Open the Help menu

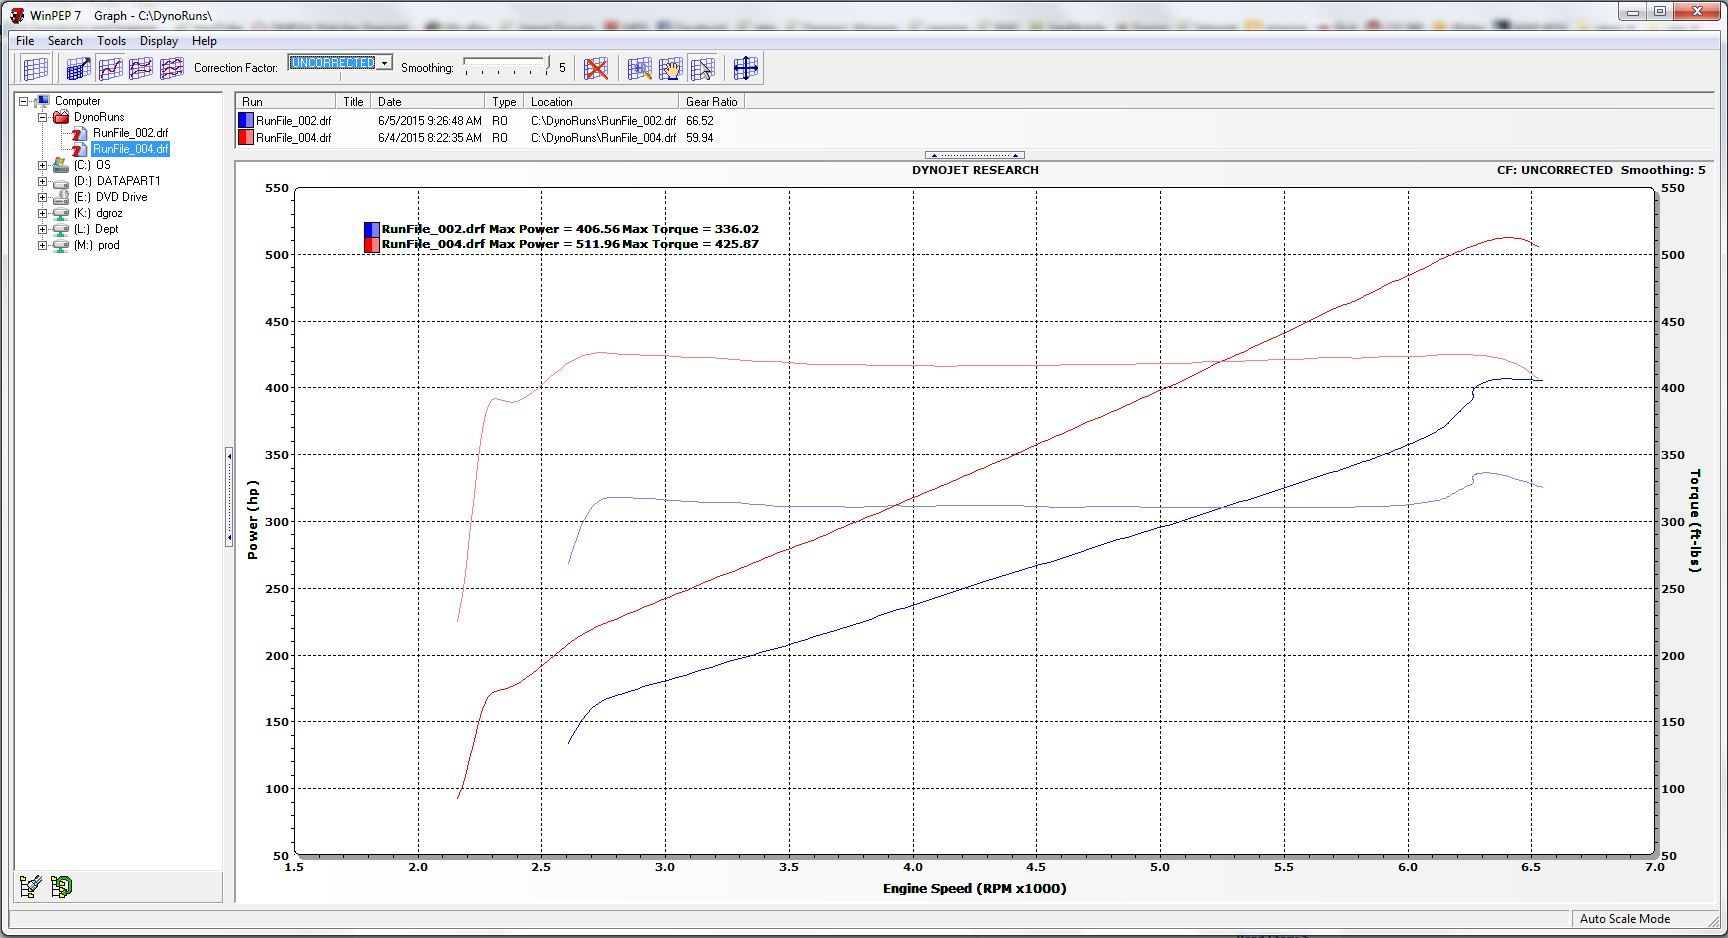click(x=204, y=41)
